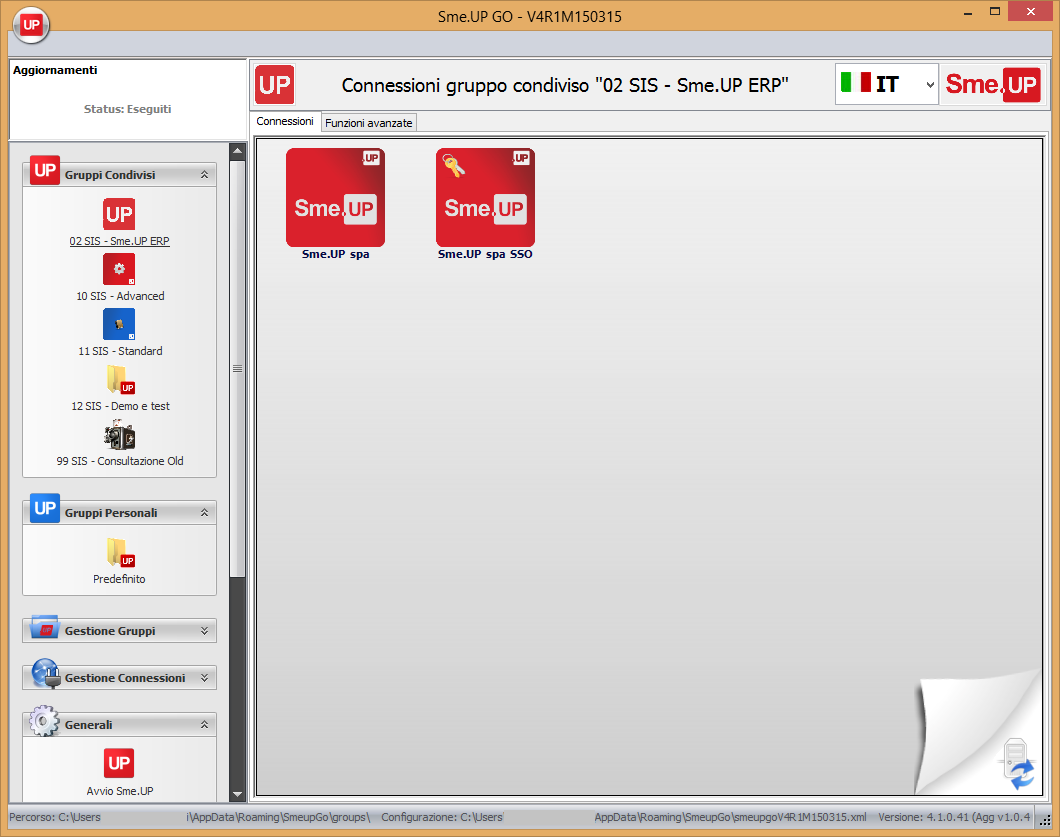Expand the Gestione Gruppi section
Image resolution: width=1060 pixels, height=837 pixels.
pyautogui.click(x=204, y=631)
